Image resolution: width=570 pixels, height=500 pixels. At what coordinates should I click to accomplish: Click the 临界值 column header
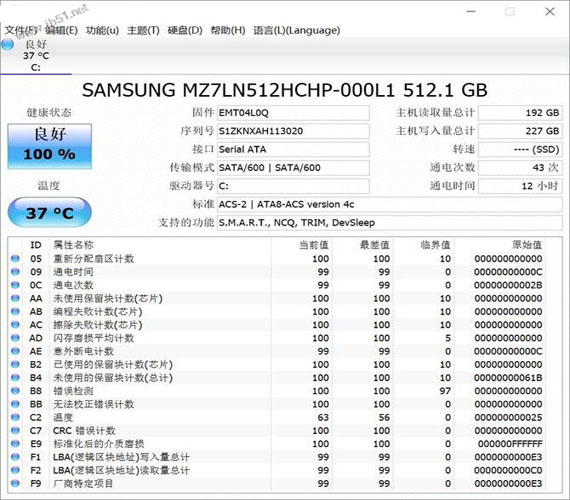[x=435, y=245]
